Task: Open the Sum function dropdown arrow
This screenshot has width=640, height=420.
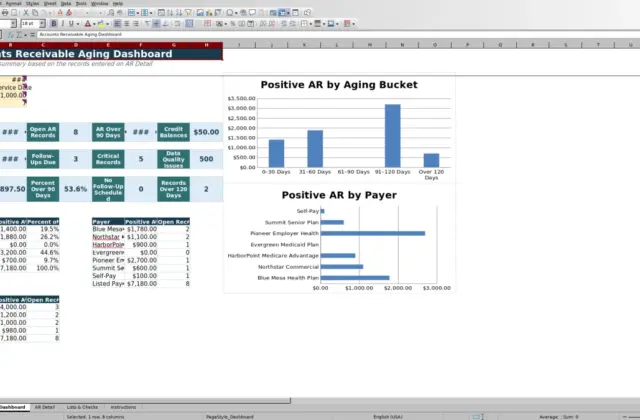Action: point(25,35)
